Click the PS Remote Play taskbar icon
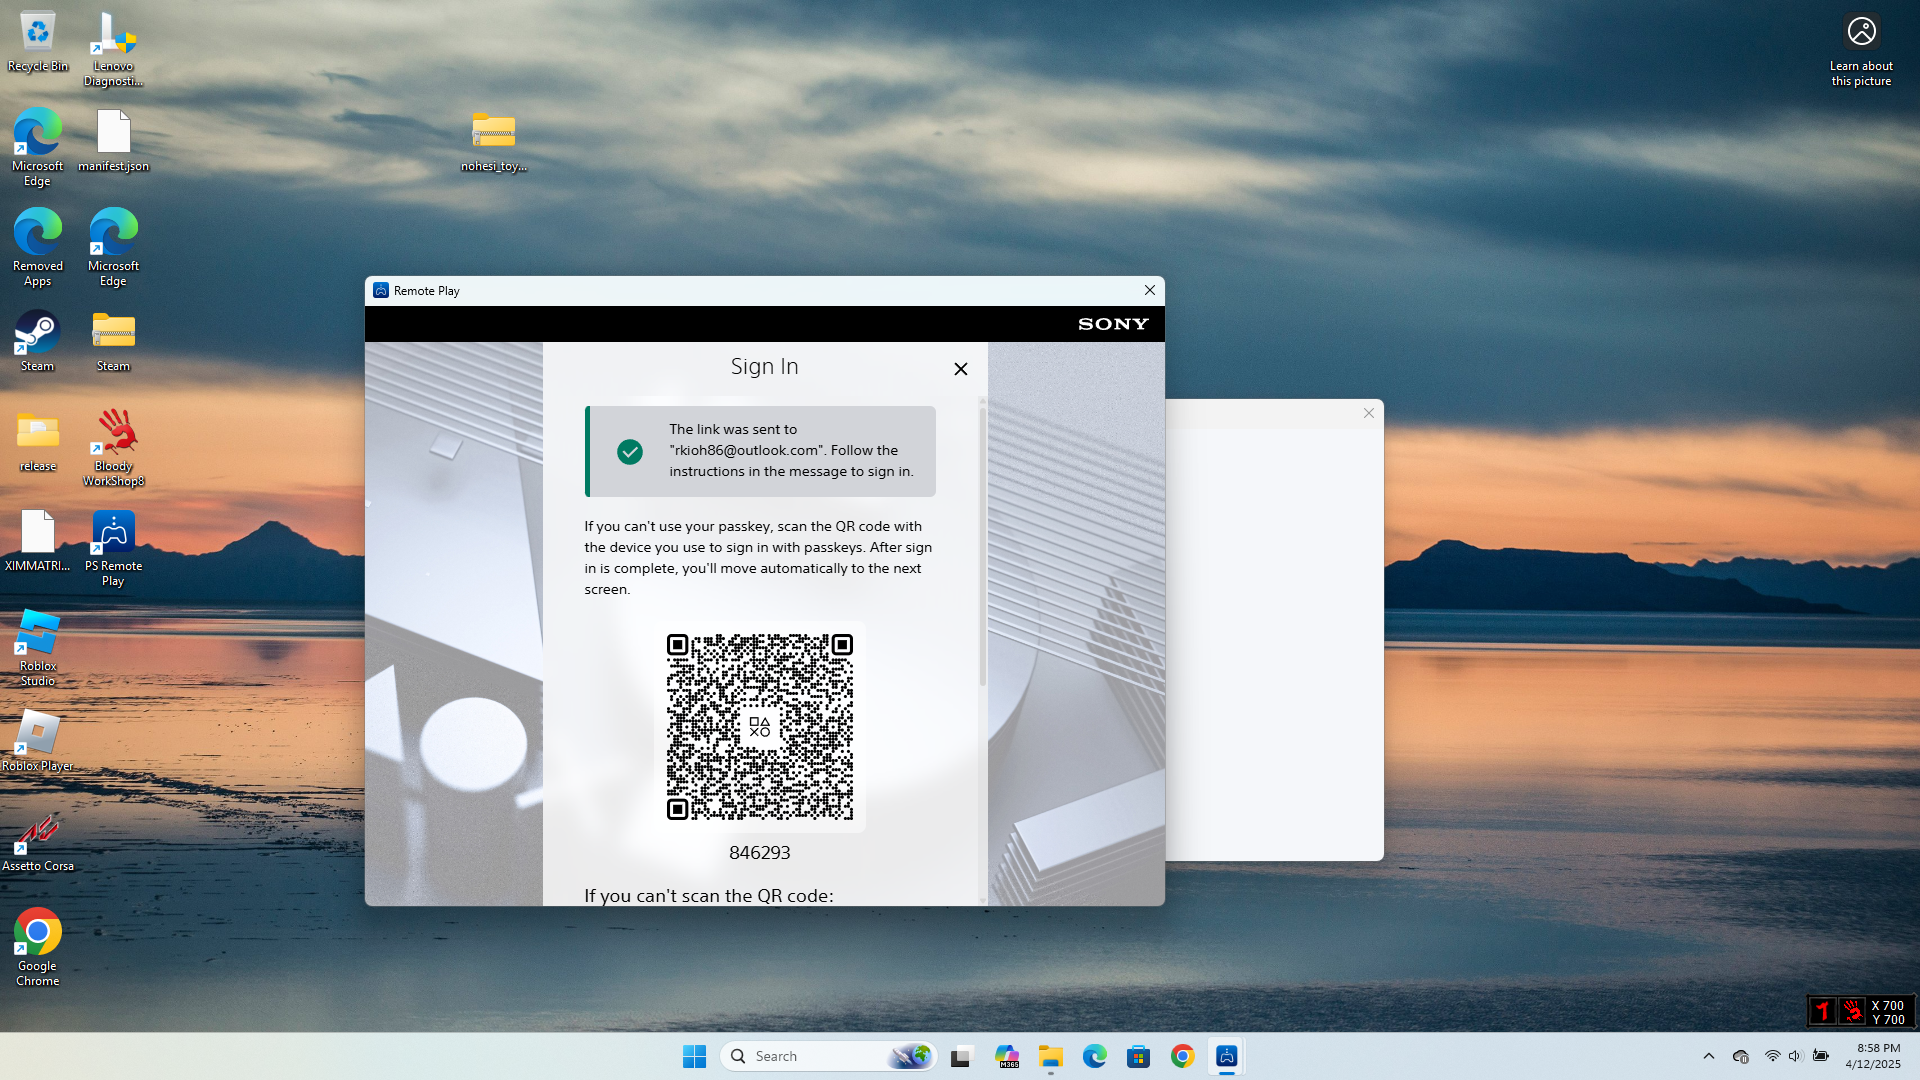1920x1080 pixels. click(x=1226, y=1056)
